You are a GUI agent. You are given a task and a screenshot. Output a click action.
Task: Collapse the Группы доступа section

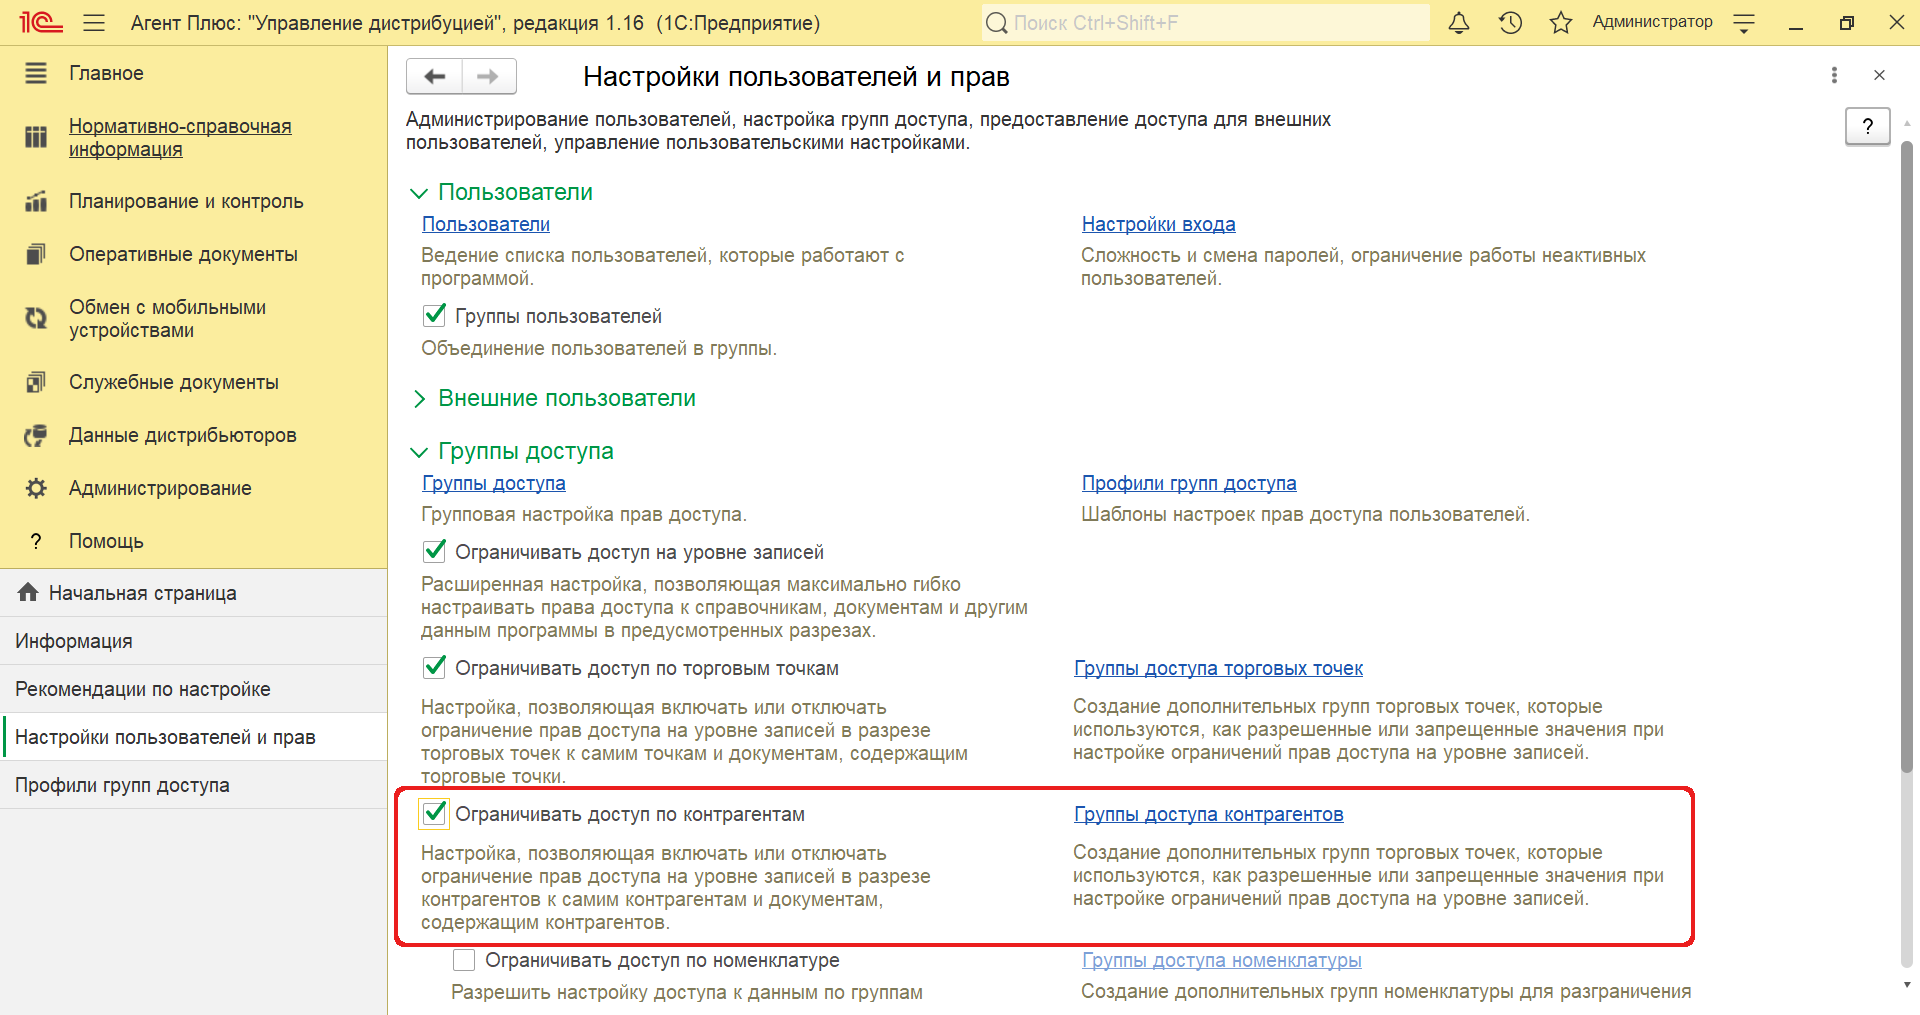(x=419, y=452)
